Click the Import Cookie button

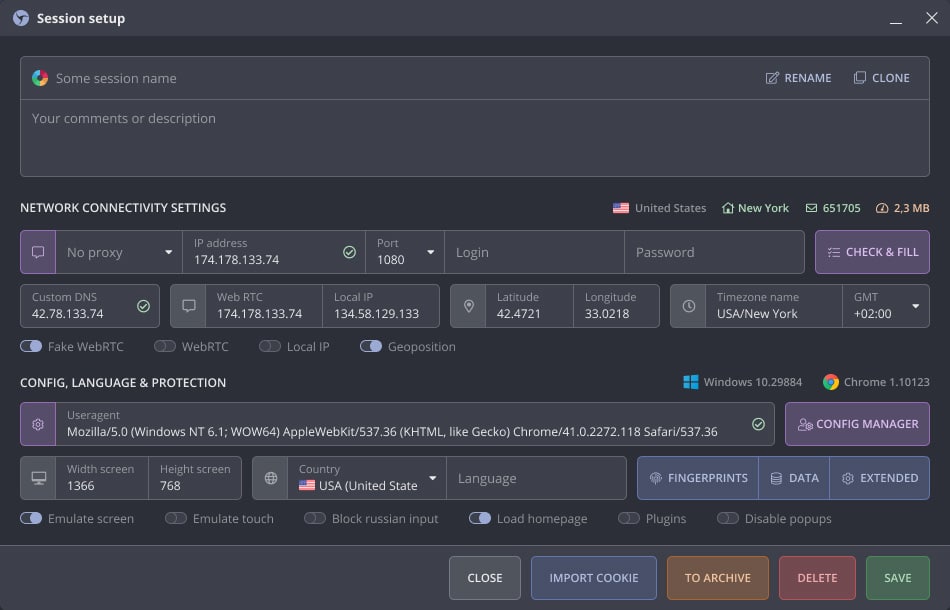pyautogui.click(x=594, y=577)
